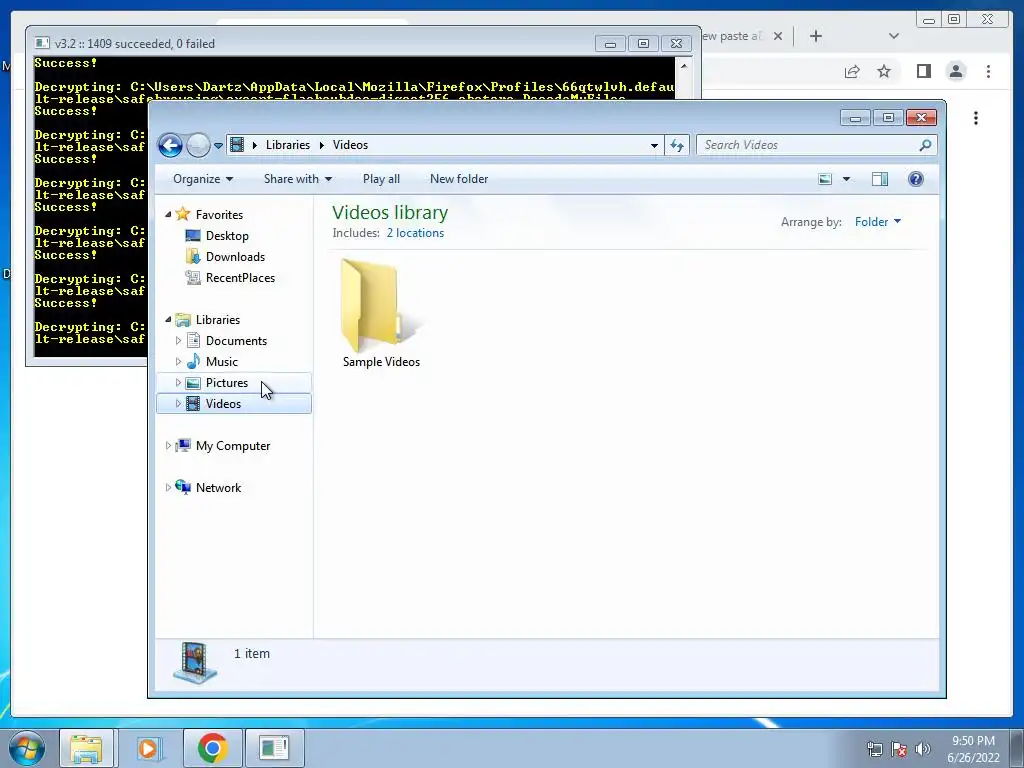Select My Computer icon
This screenshot has height=768, width=1024.
pos(184,445)
